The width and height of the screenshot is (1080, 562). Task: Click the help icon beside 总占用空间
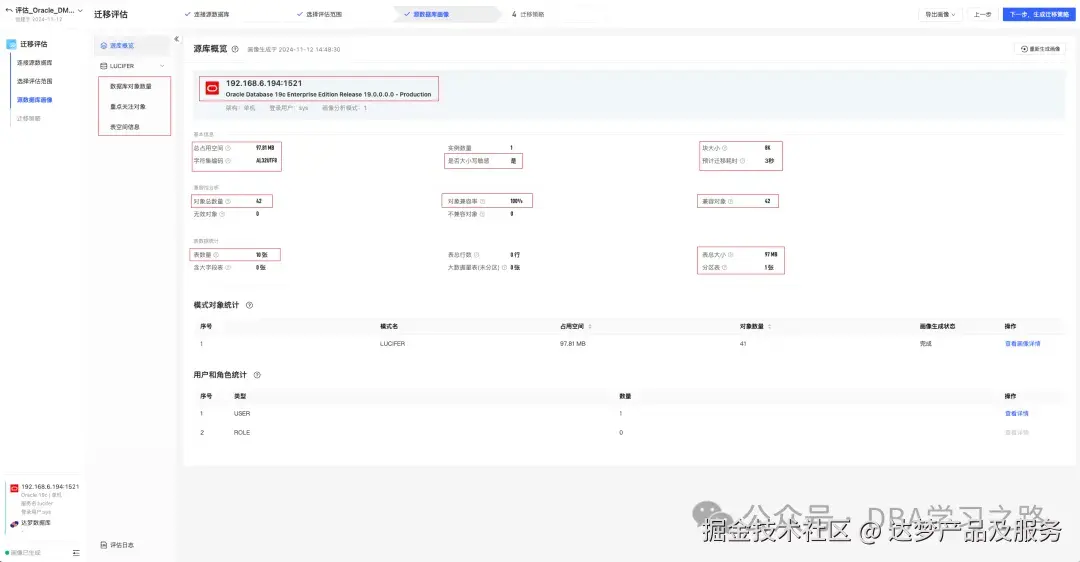coord(228,148)
